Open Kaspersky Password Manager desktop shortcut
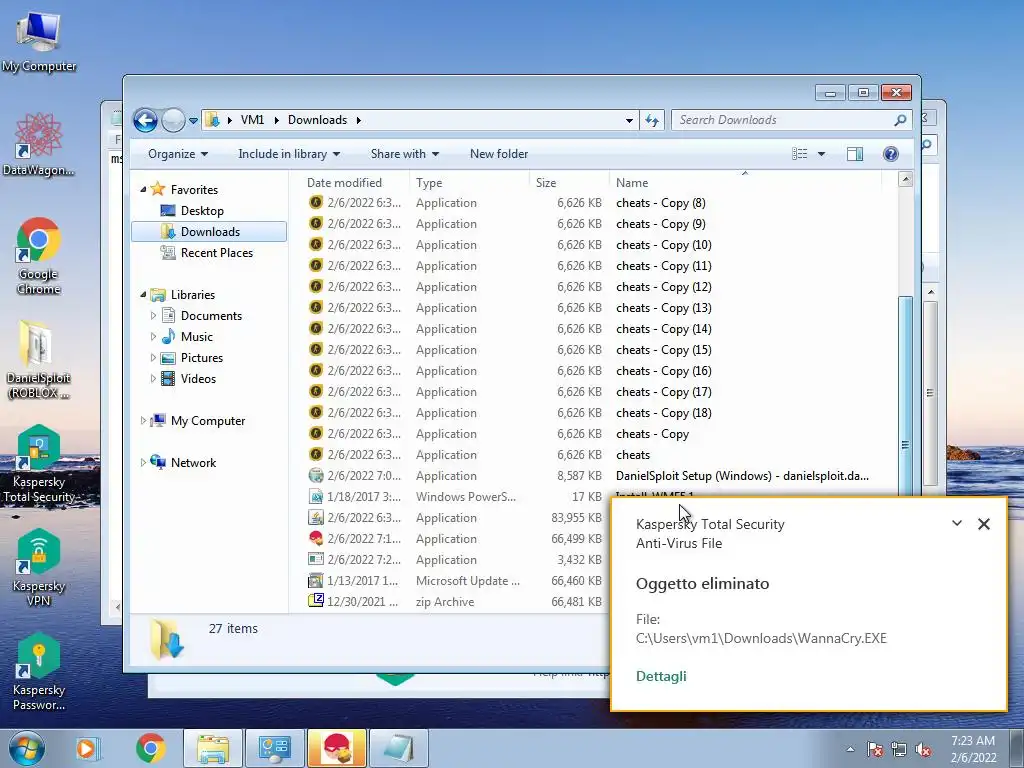Screen dimensions: 1024x768 click(39, 671)
